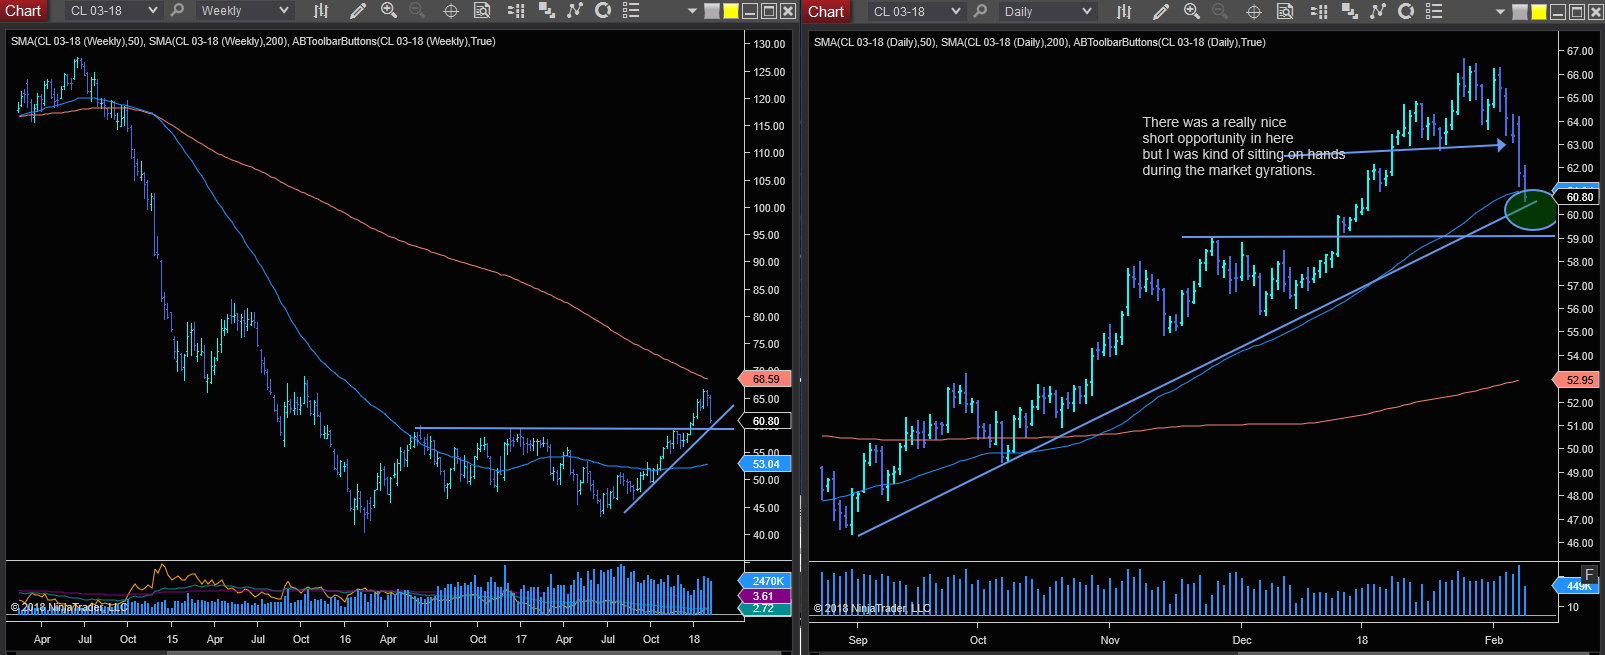Zoom in on the Weekly chart
This screenshot has height=655, width=1605.
click(x=389, y=11)
